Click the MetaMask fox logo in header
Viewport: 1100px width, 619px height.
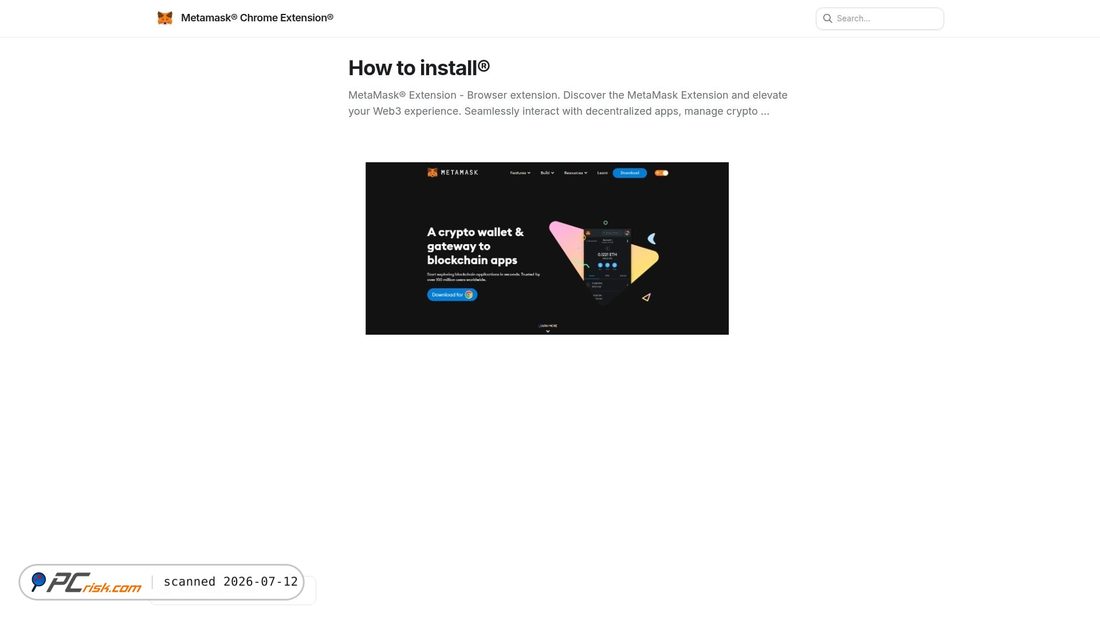165,18
